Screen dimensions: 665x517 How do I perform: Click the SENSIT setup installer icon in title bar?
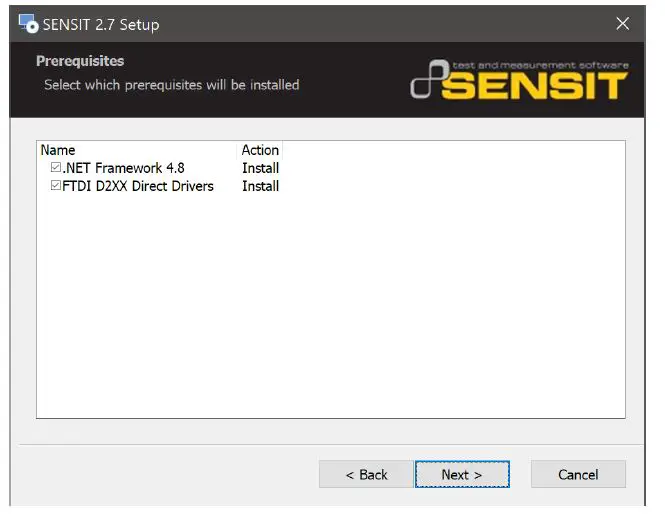pos(28,24)
